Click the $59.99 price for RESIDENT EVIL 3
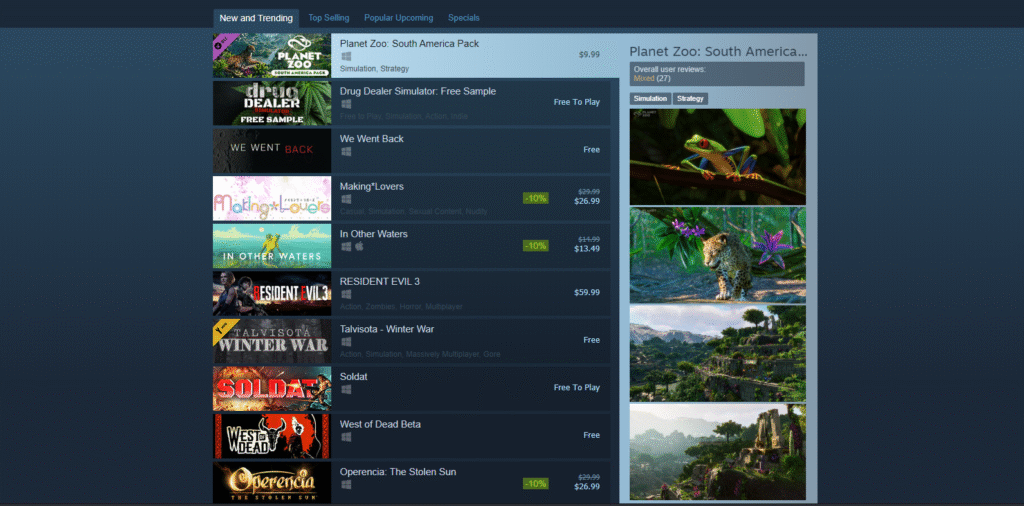This screenshot has height=506, width=1024. point(587,293)
